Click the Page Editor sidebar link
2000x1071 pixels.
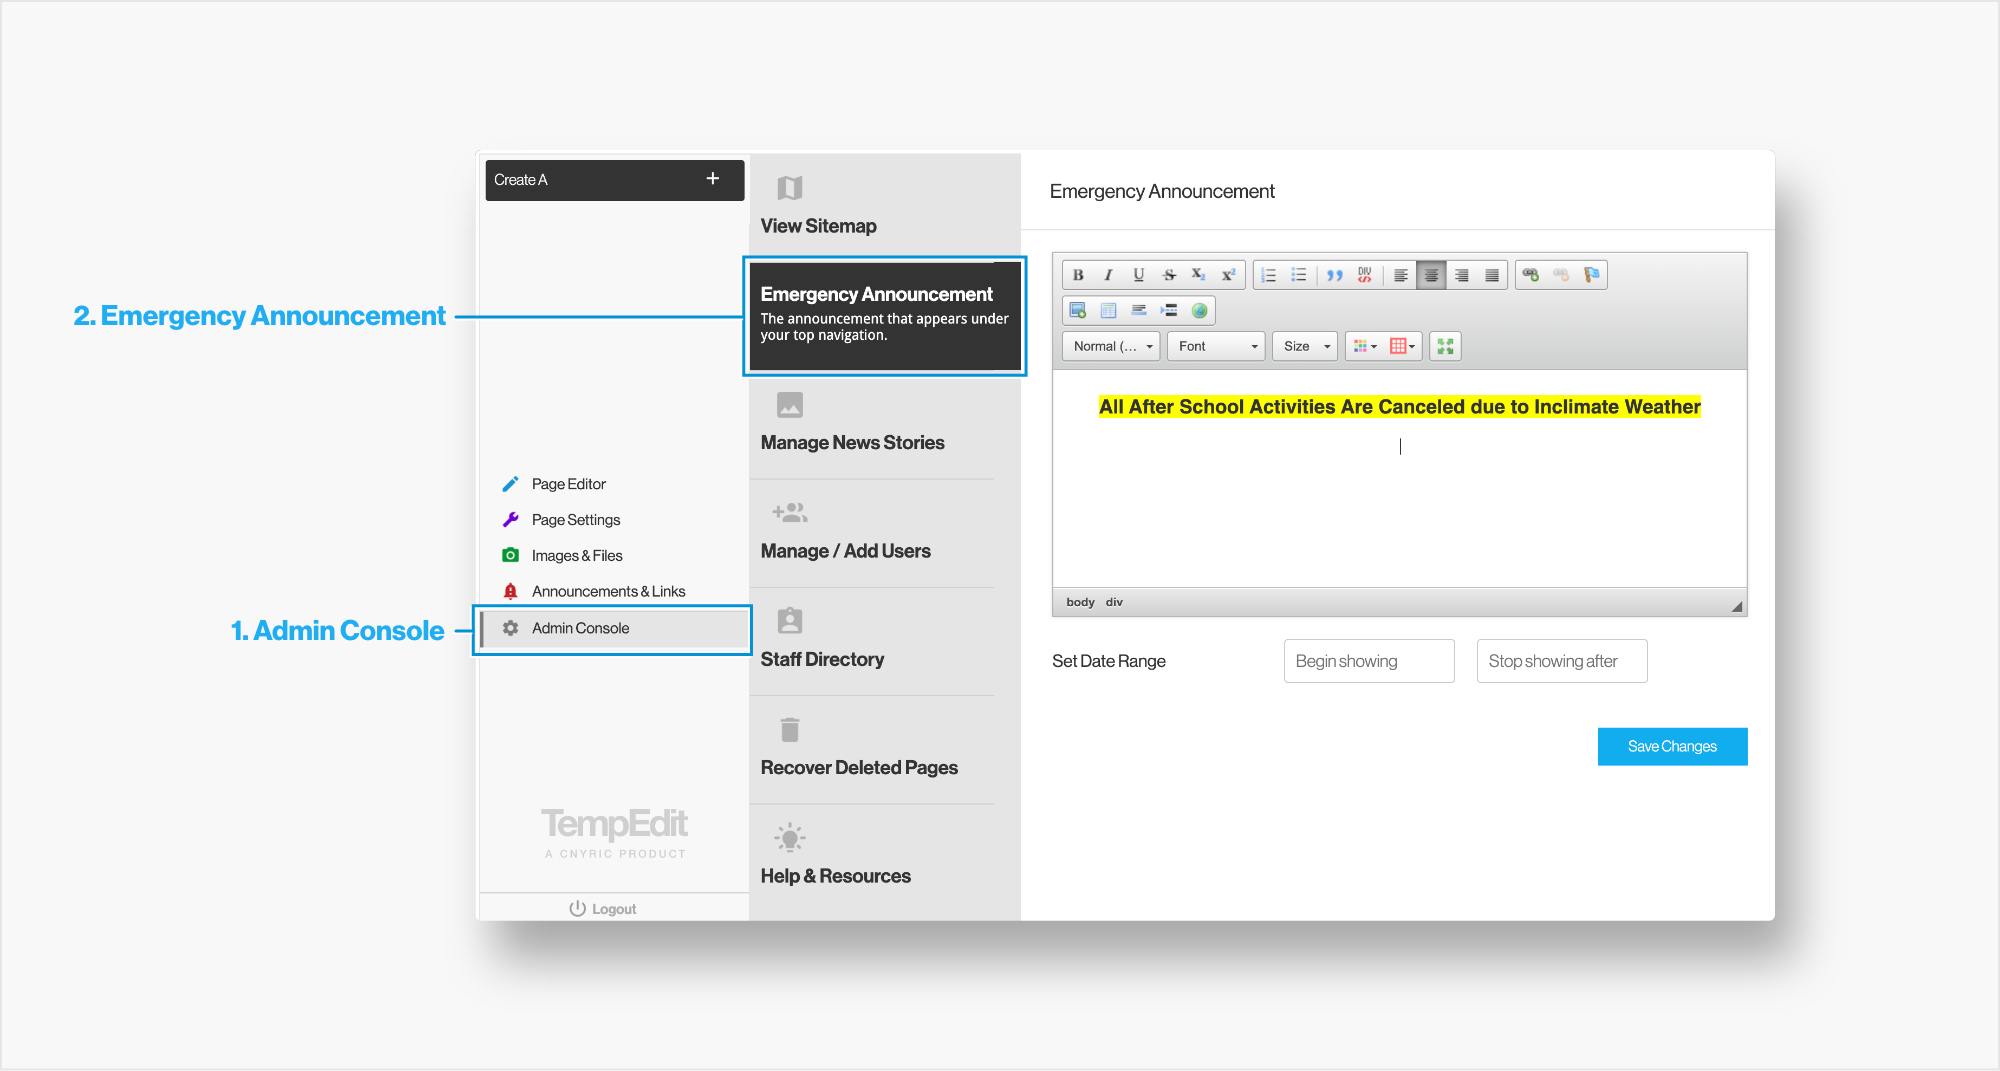[x=568, y=484]
